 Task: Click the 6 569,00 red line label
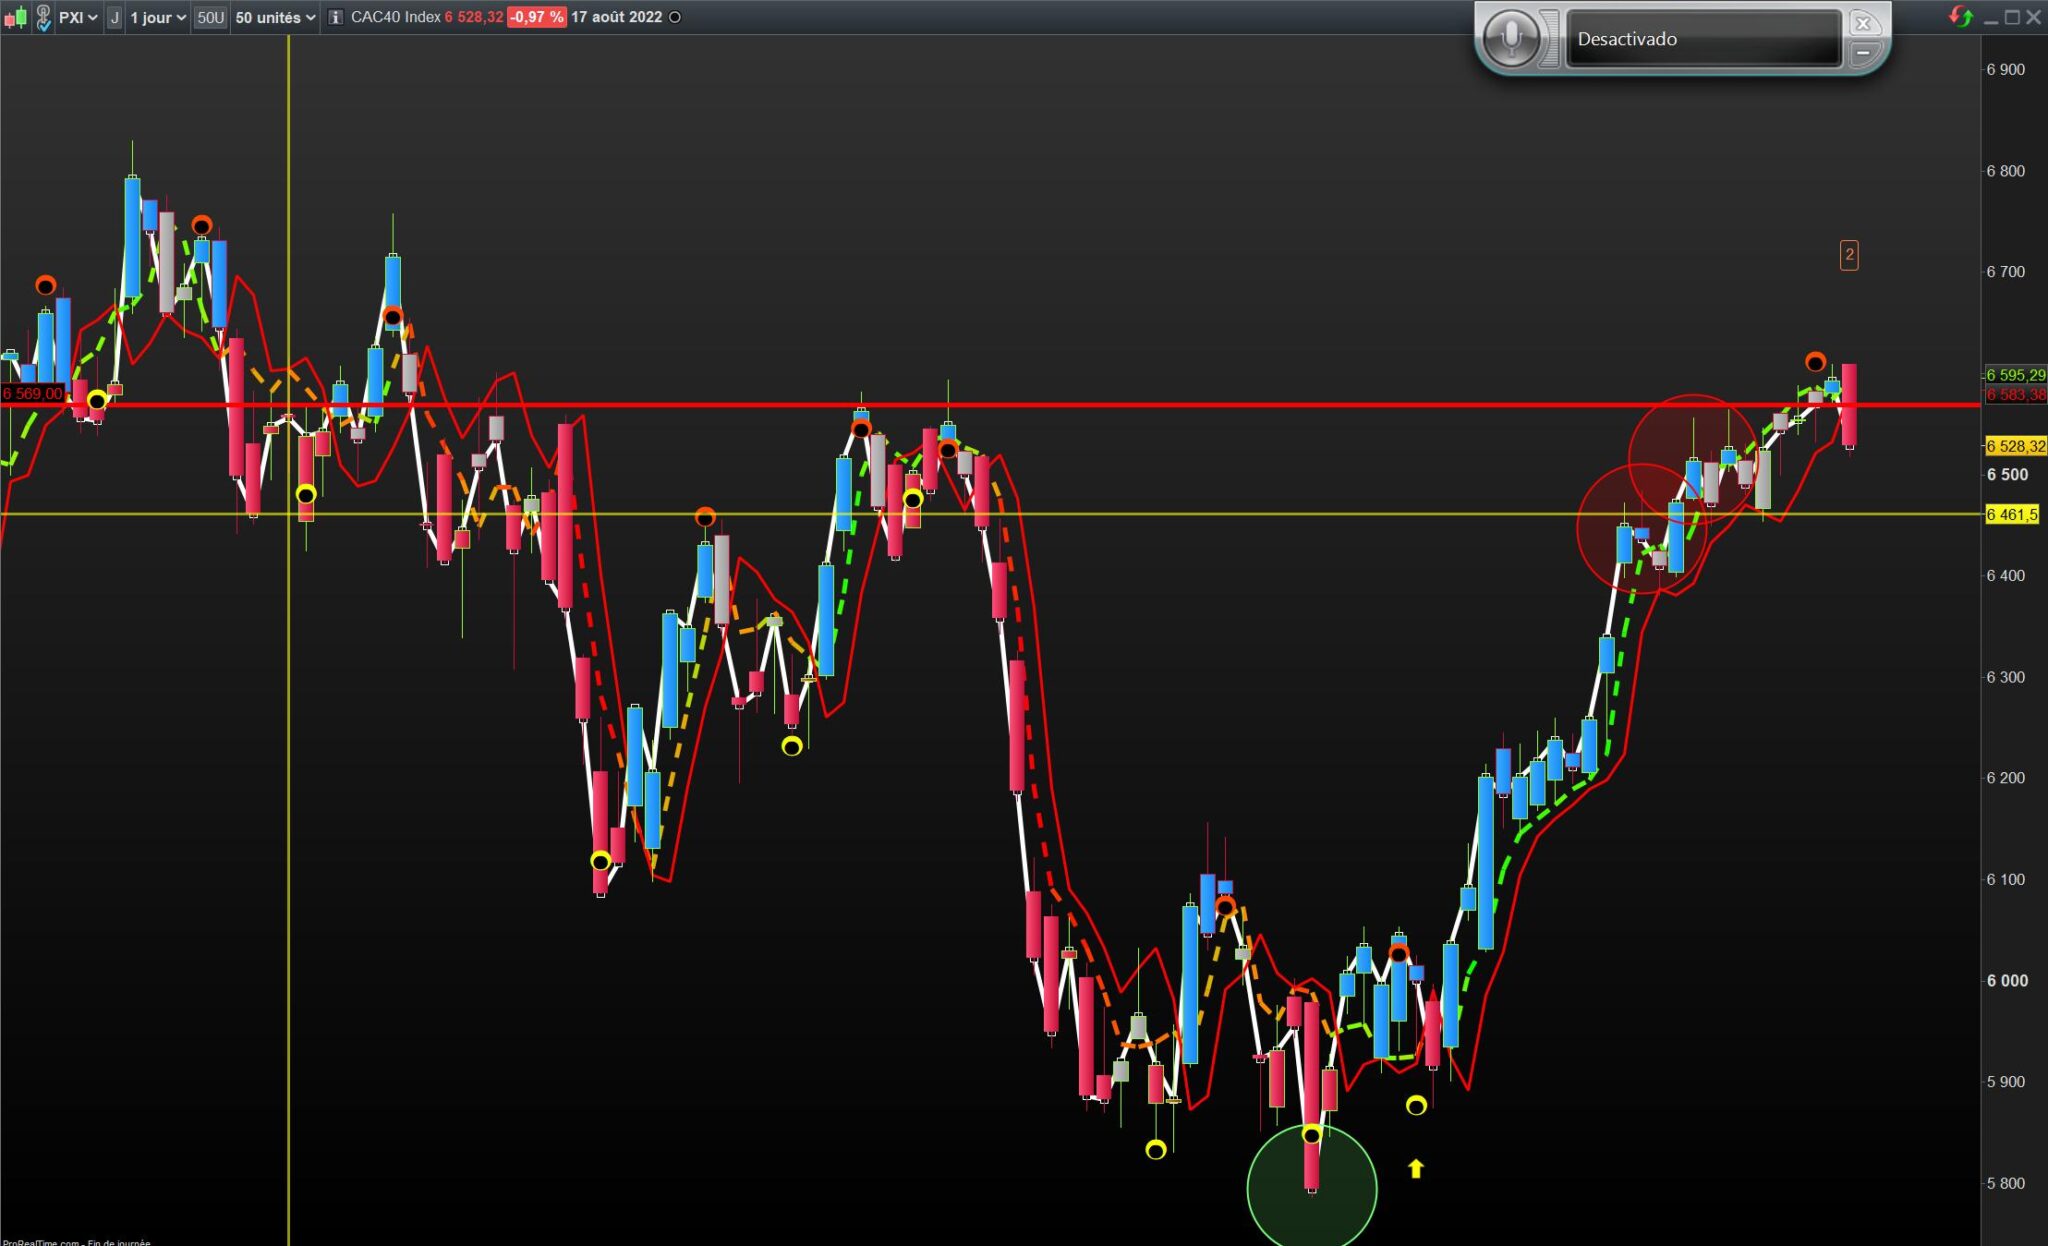click(x=33, y=394)
